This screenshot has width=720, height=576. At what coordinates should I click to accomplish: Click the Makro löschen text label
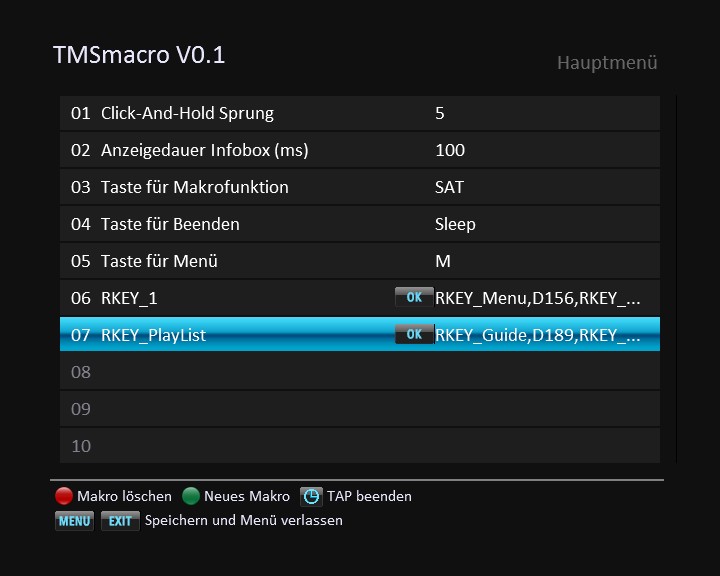124,496
